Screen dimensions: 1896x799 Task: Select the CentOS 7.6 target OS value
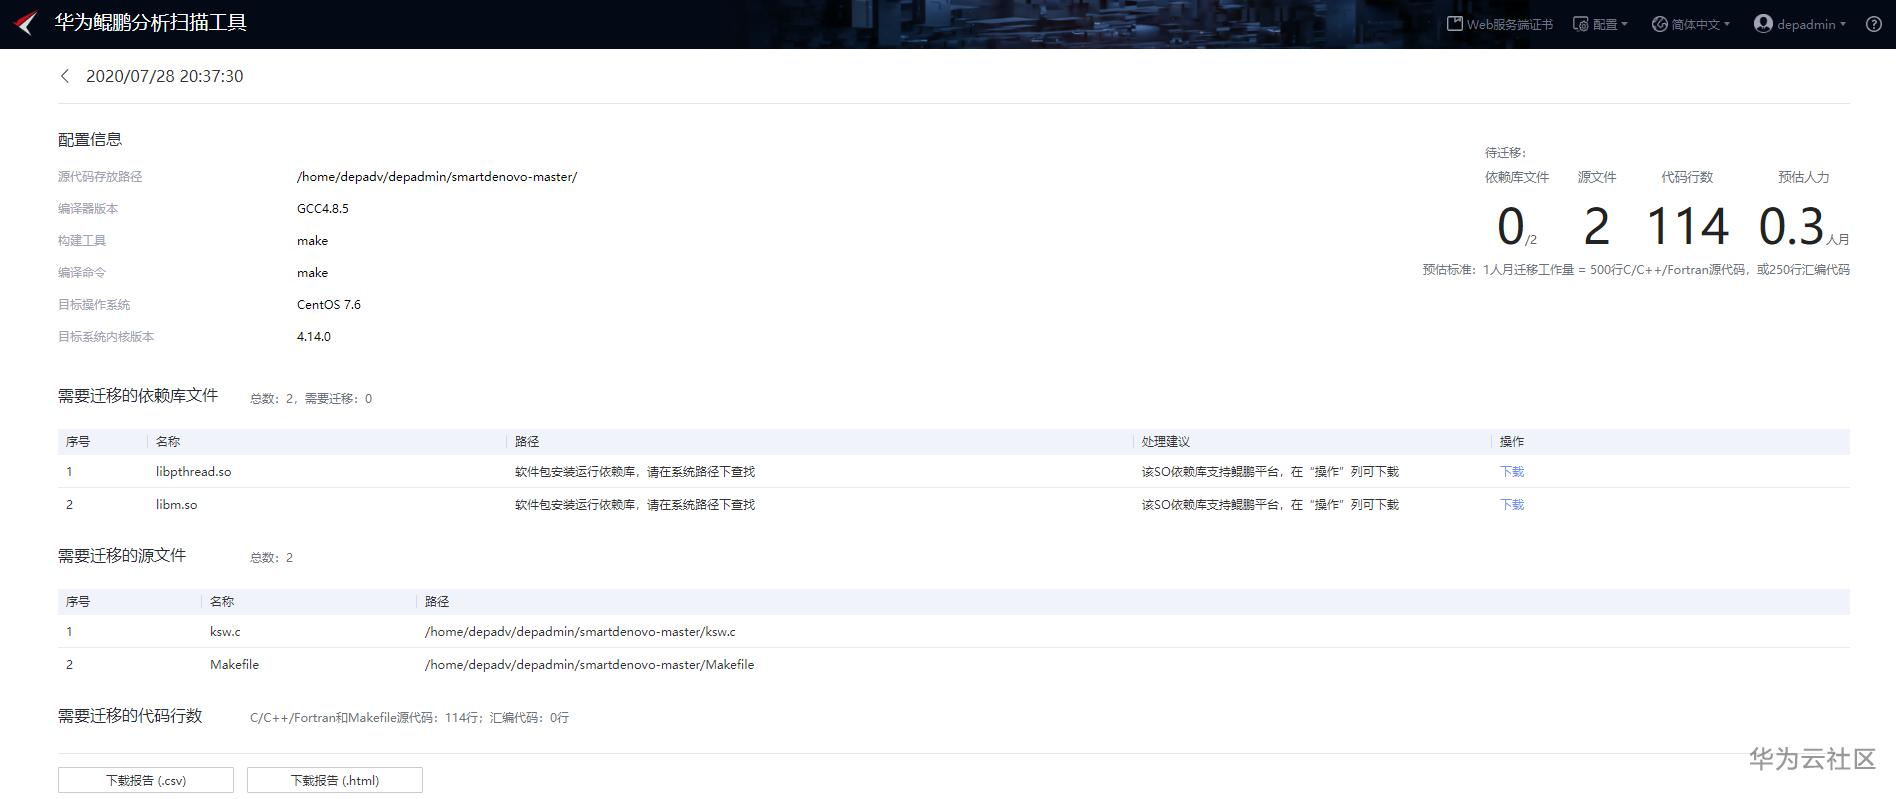click(x=329, y=305)
